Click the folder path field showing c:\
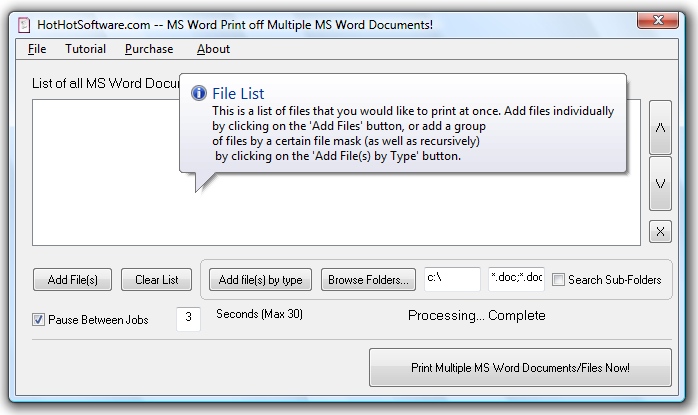Image resolution: width=698 pixels, height=415 pixels. tap(452, 279)
